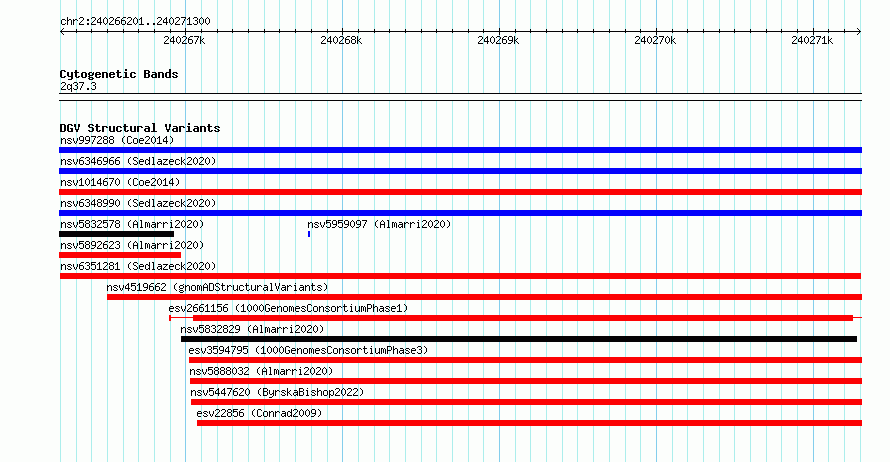Click the nsv997288 (Coe2014) variant label
Image resolution: width=890 pixels, height=462 pixels.
tap(117, 140)
